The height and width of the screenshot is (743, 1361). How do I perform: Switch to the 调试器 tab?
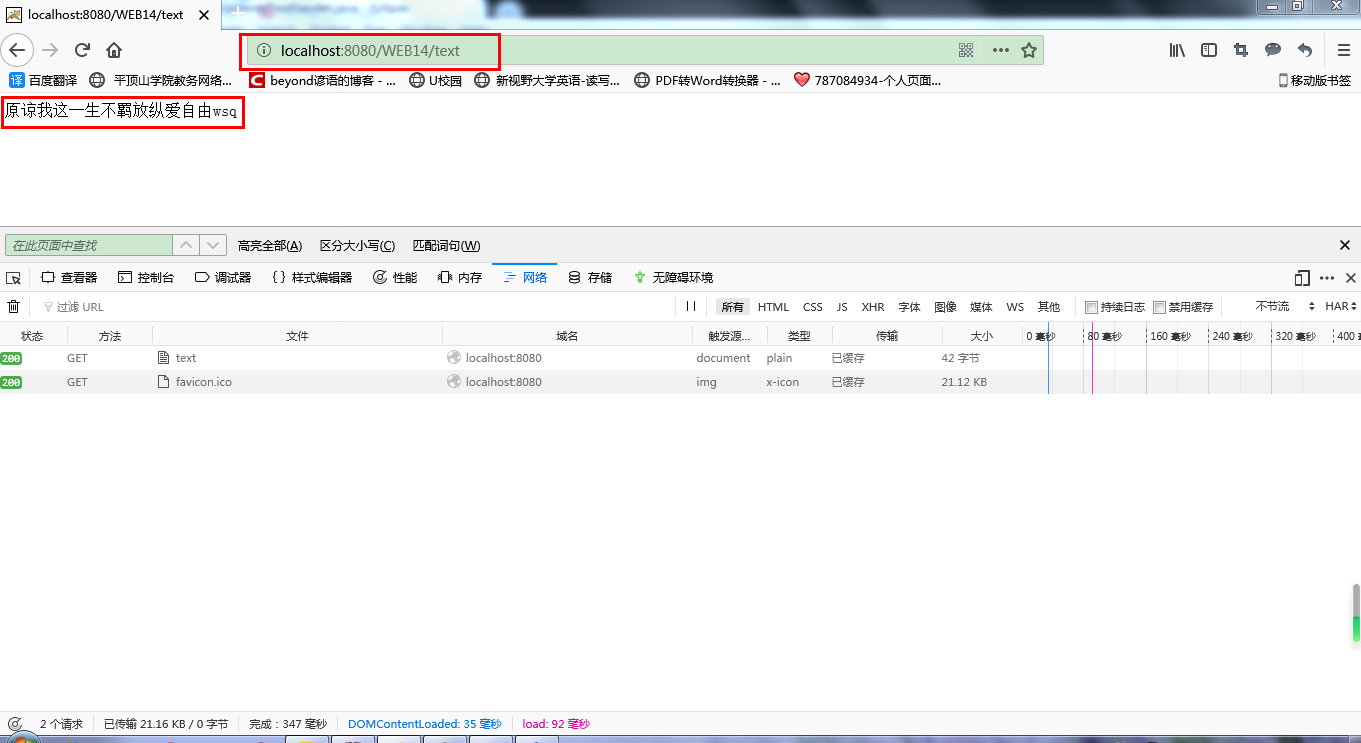point(223,278)
